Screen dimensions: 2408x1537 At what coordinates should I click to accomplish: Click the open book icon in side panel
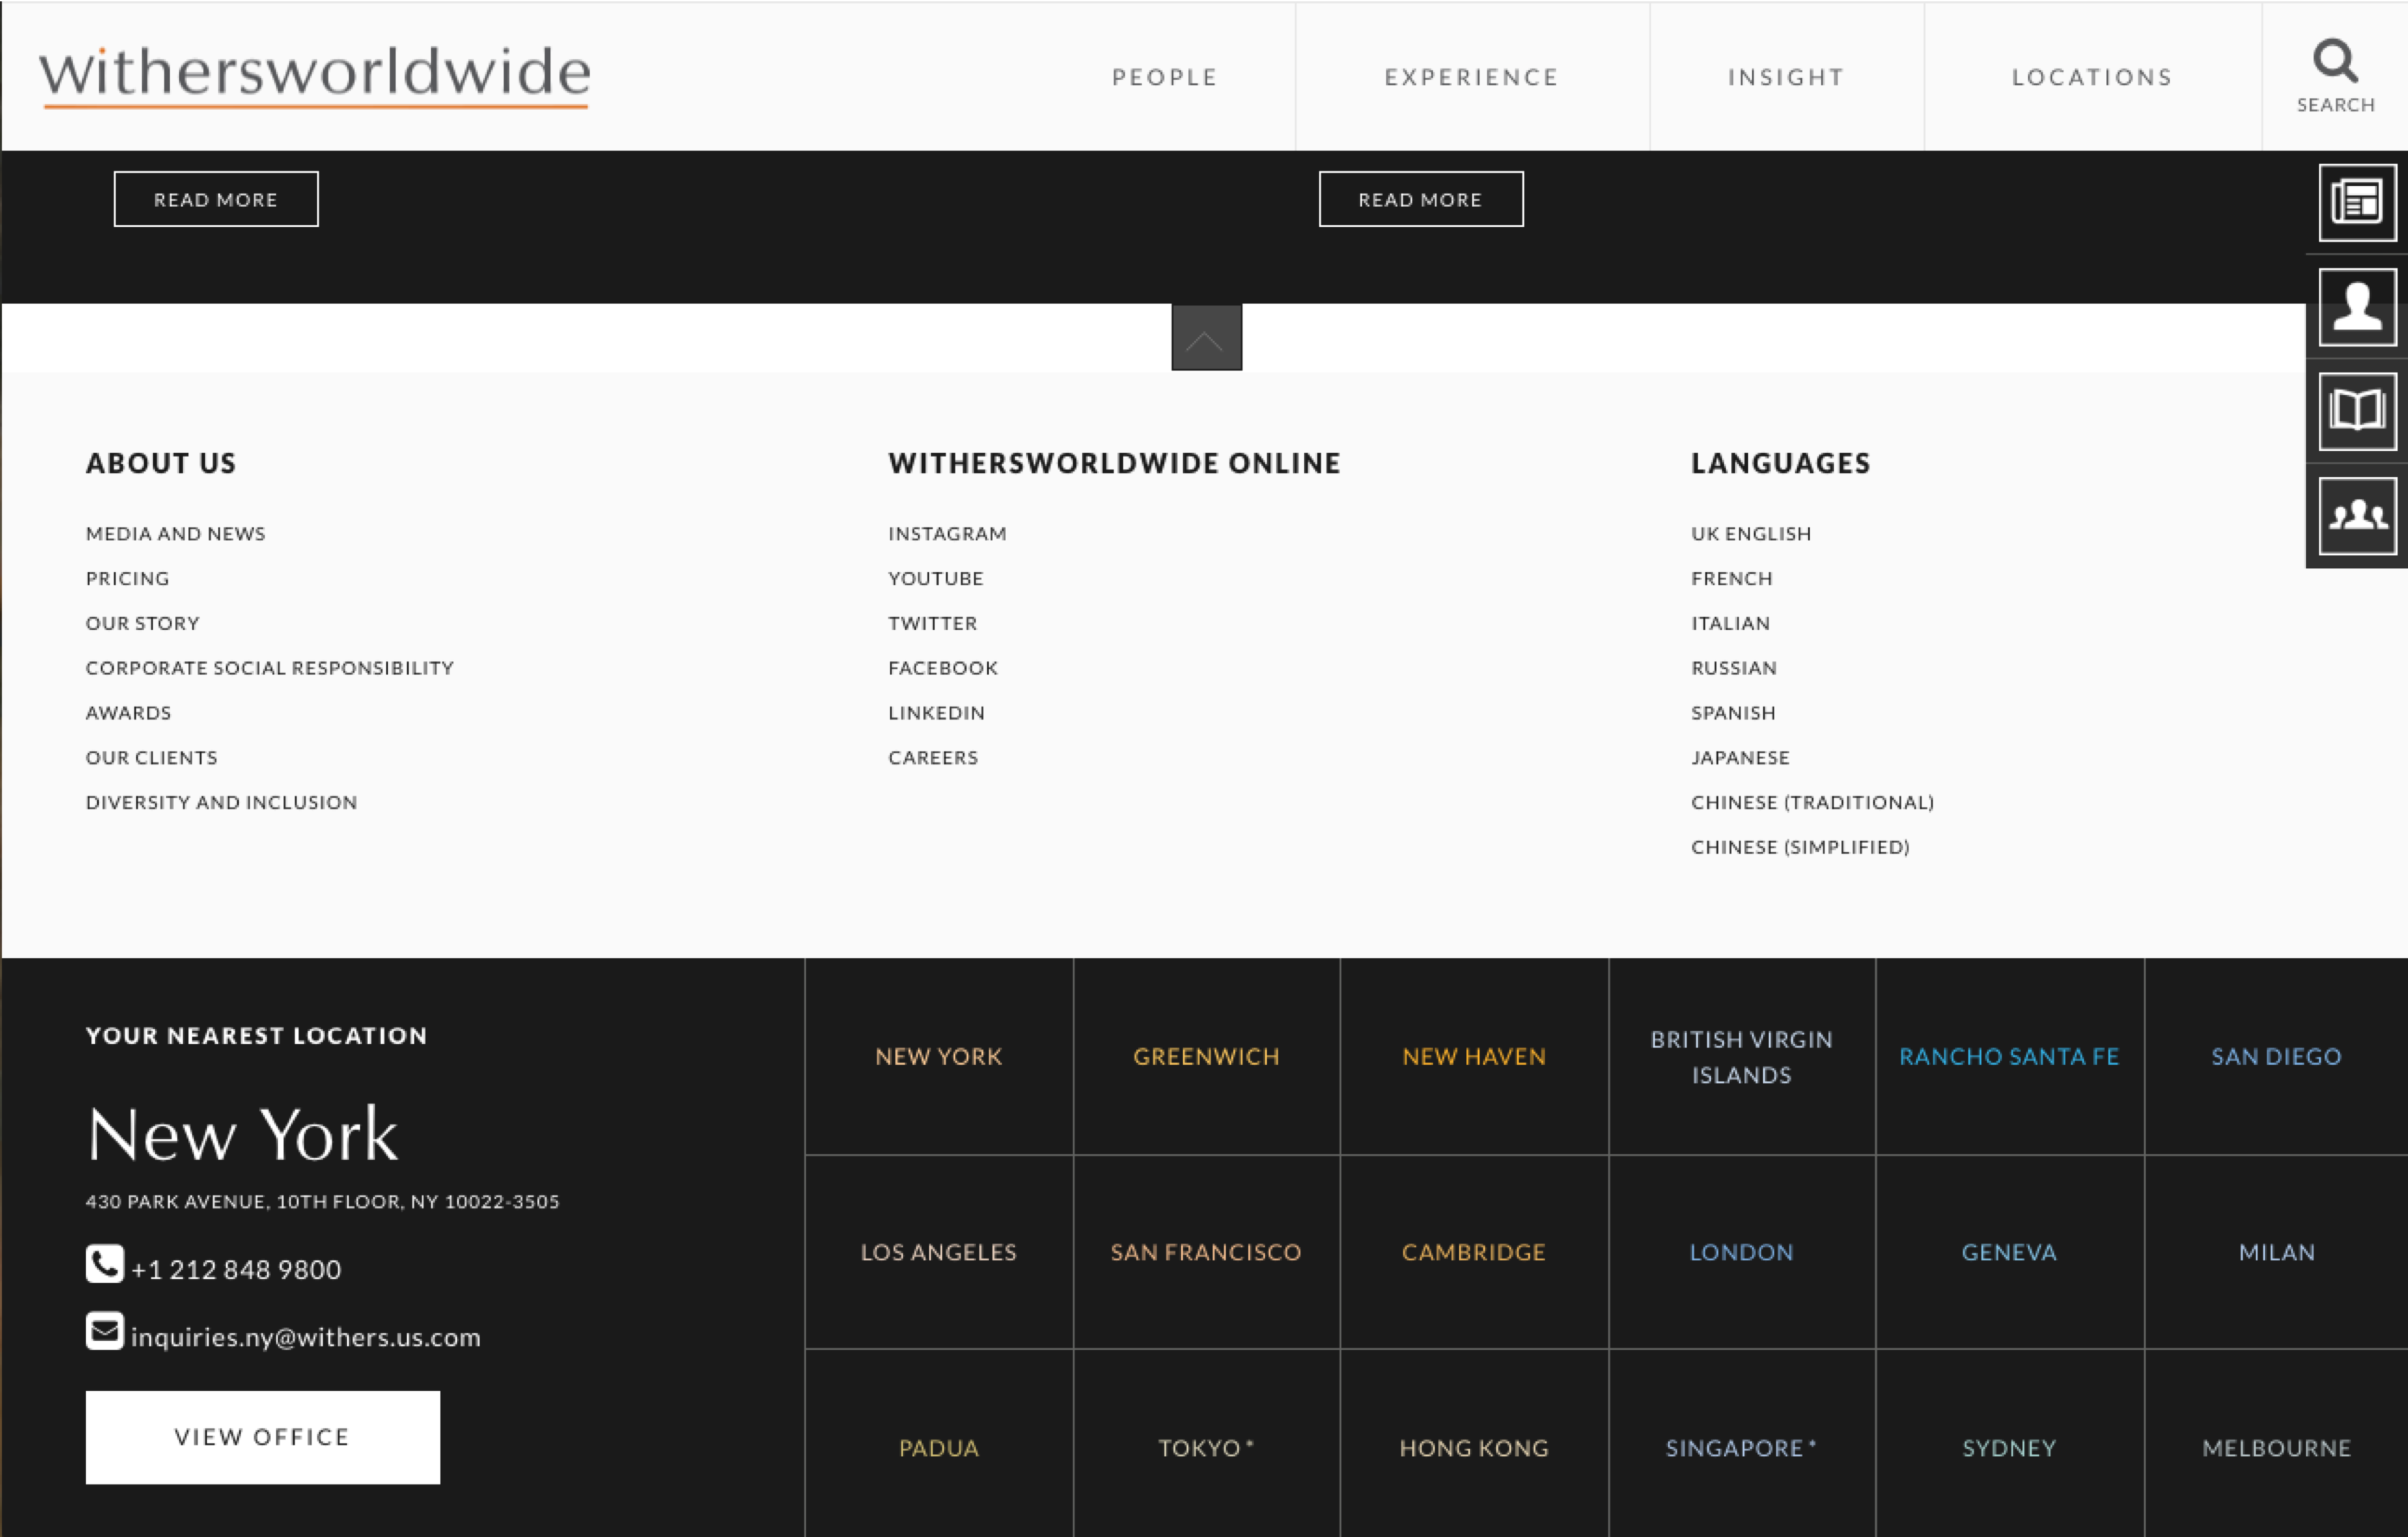2357,411
